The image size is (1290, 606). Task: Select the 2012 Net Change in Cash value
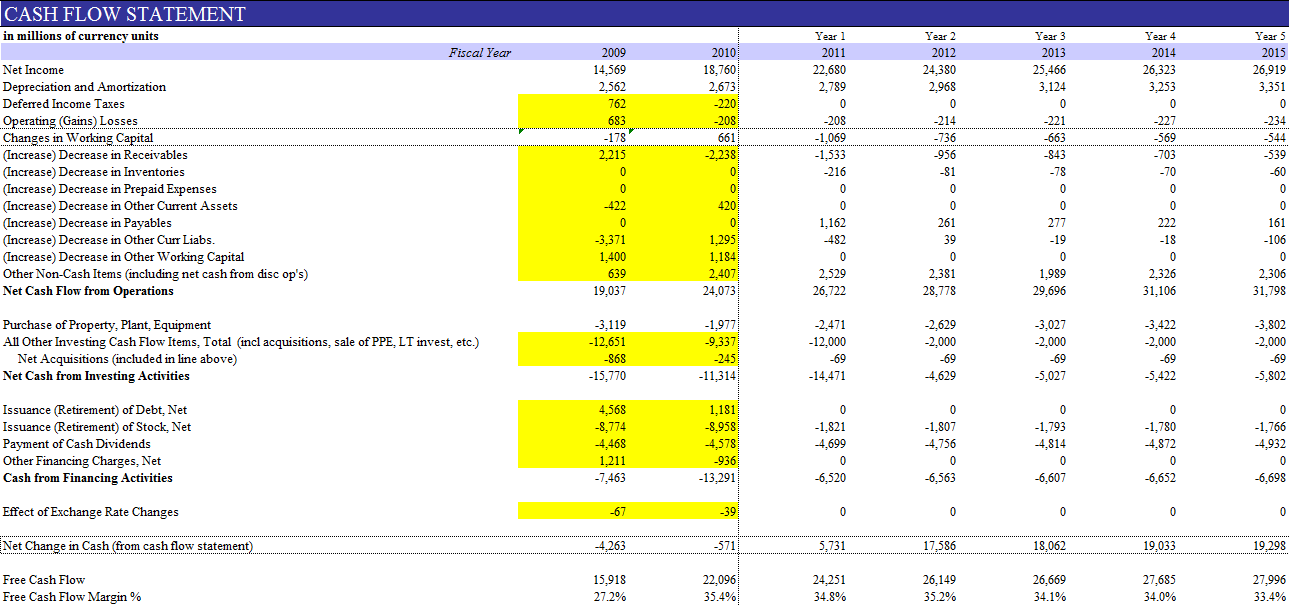click(x=938, y=546)
